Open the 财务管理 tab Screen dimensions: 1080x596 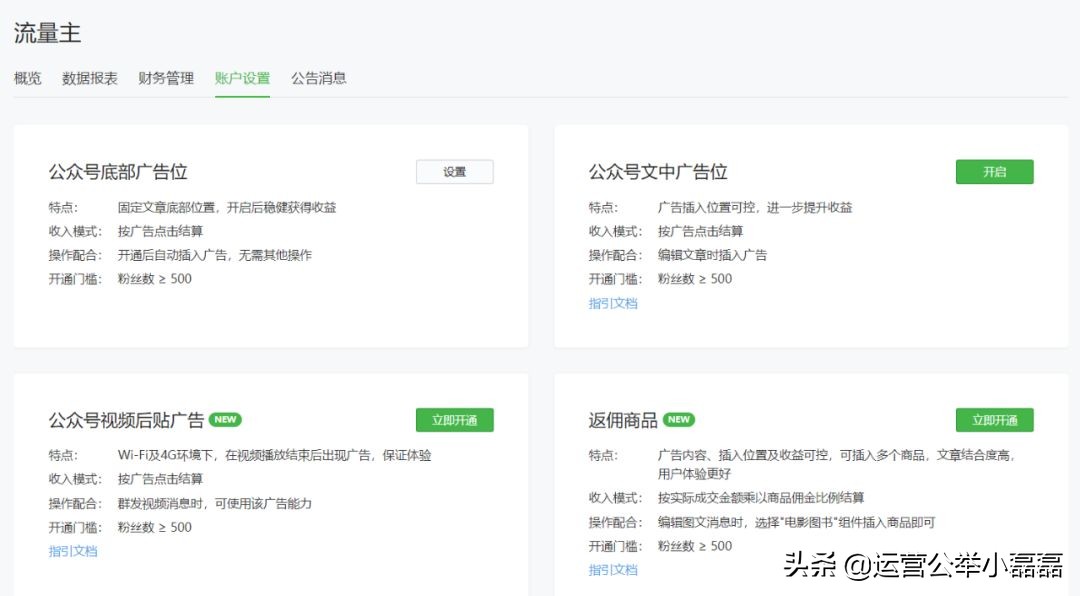pos(165,78)
